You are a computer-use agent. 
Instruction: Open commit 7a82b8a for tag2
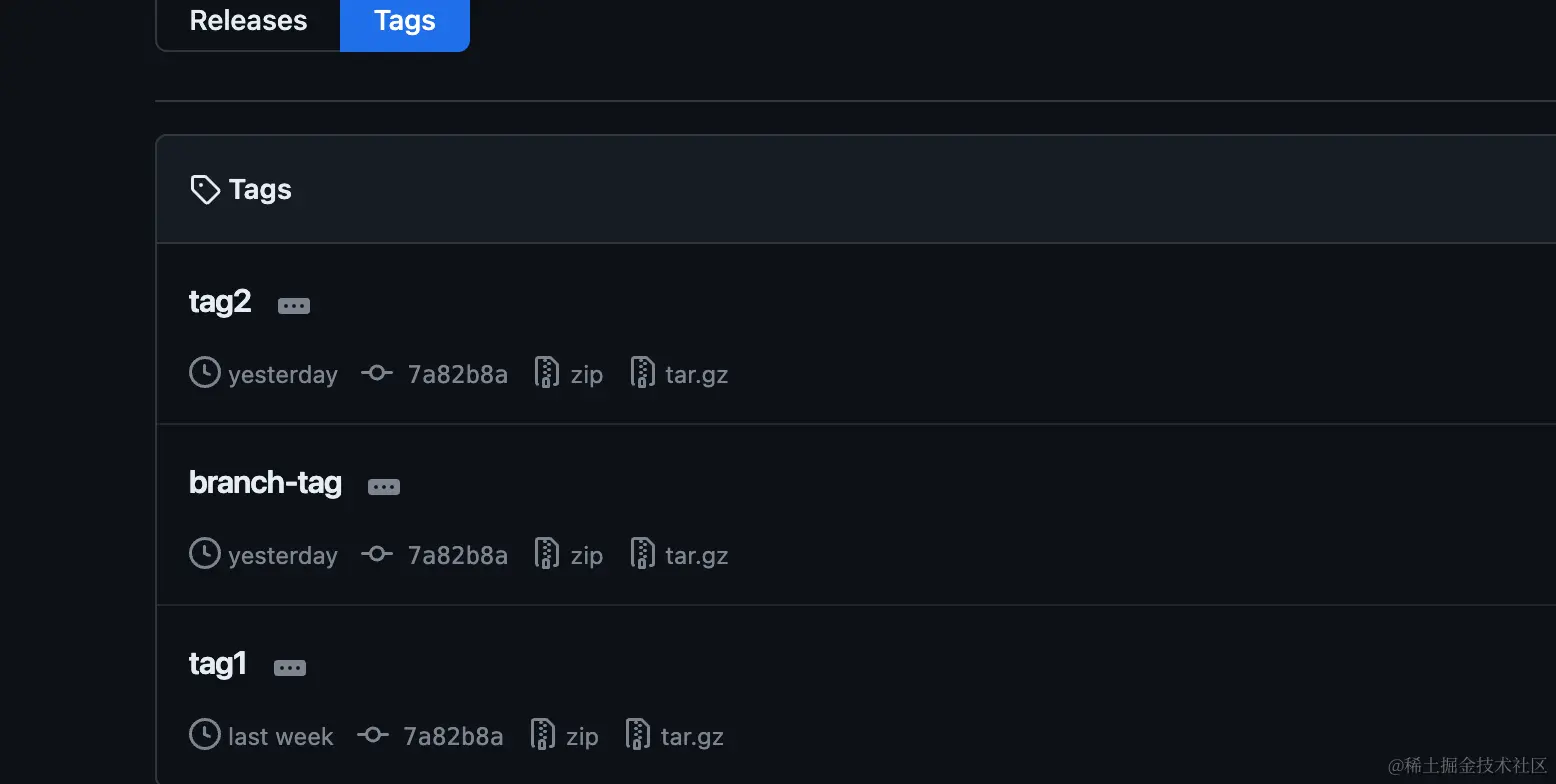click(457, 375)
